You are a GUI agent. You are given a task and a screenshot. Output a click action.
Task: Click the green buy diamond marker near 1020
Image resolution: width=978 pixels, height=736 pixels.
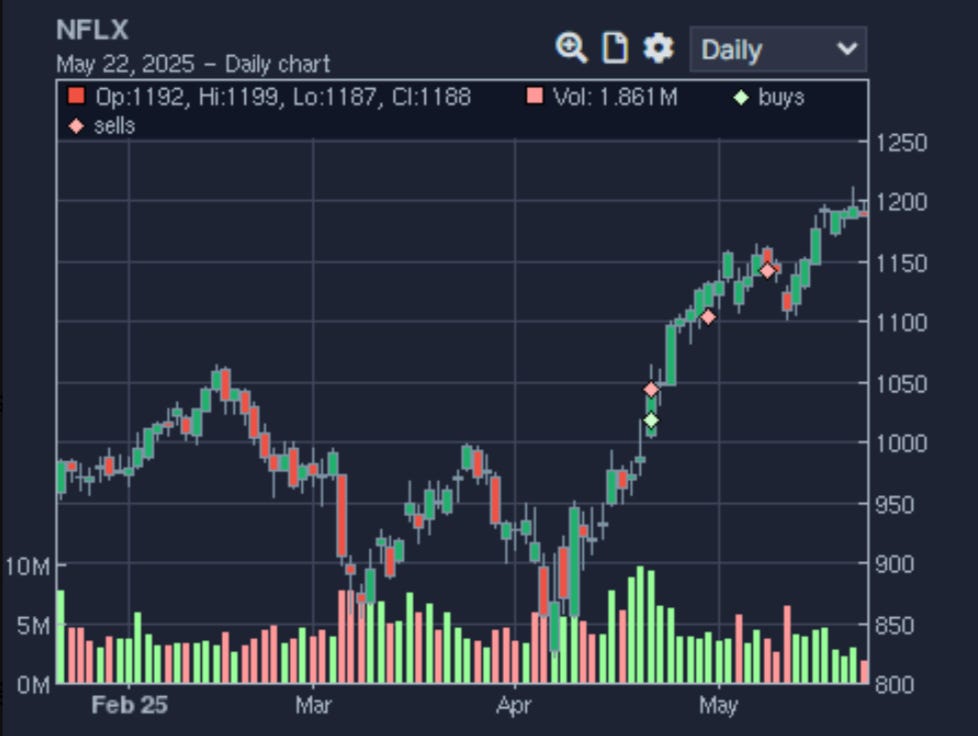(651, 420)
